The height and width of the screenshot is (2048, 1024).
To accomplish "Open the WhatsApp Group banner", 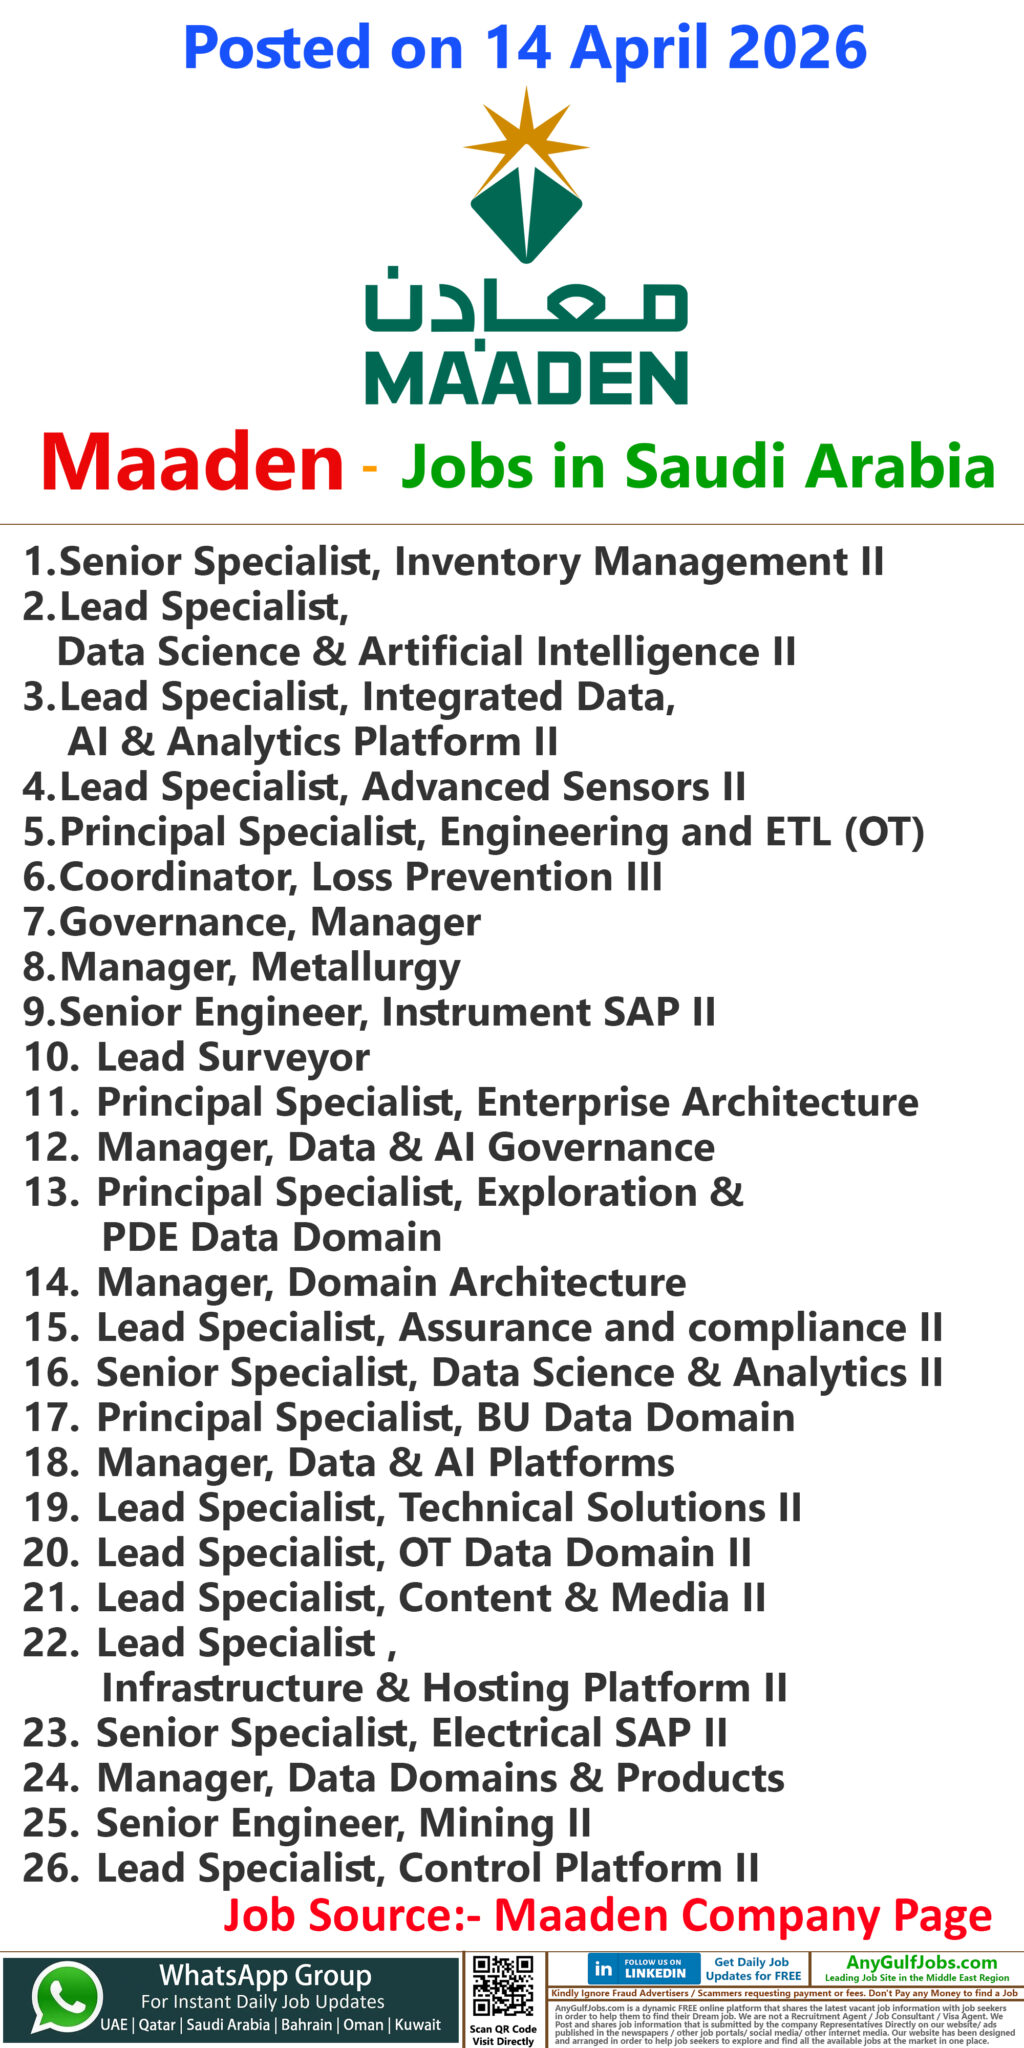I will click(231, 1997).
